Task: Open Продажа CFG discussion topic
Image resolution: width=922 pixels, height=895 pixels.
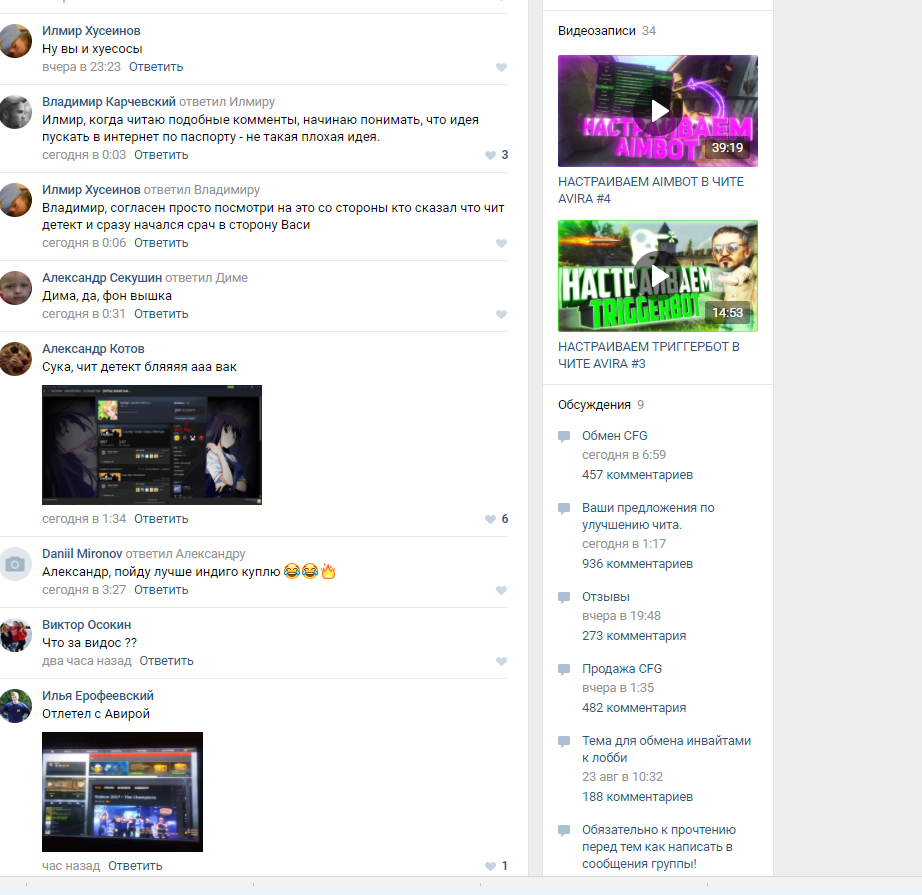Action: [622, 669]
